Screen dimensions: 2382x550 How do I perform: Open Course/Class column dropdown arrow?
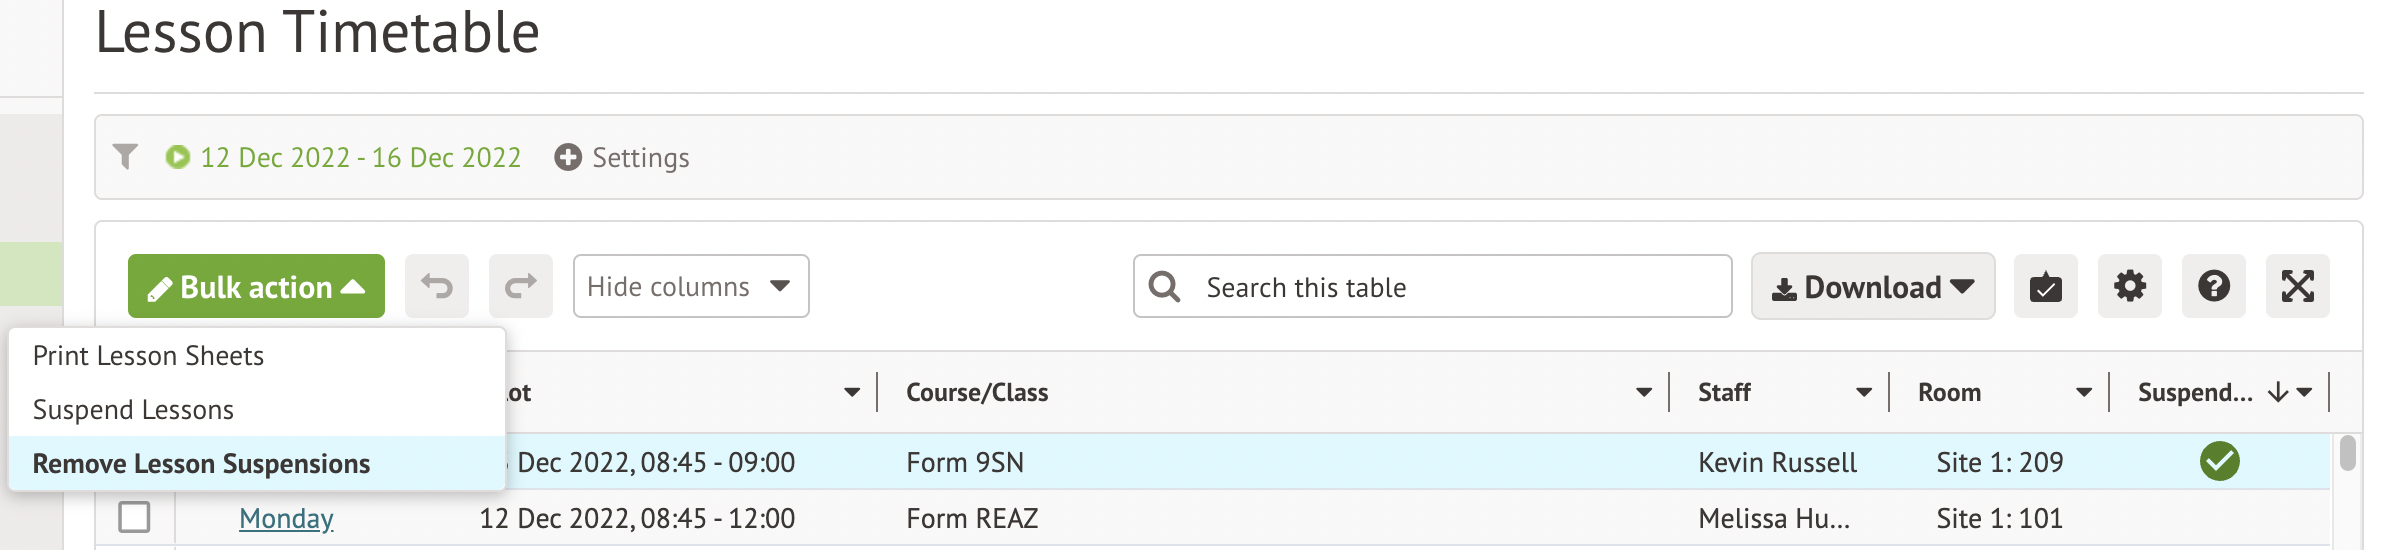1643,393
